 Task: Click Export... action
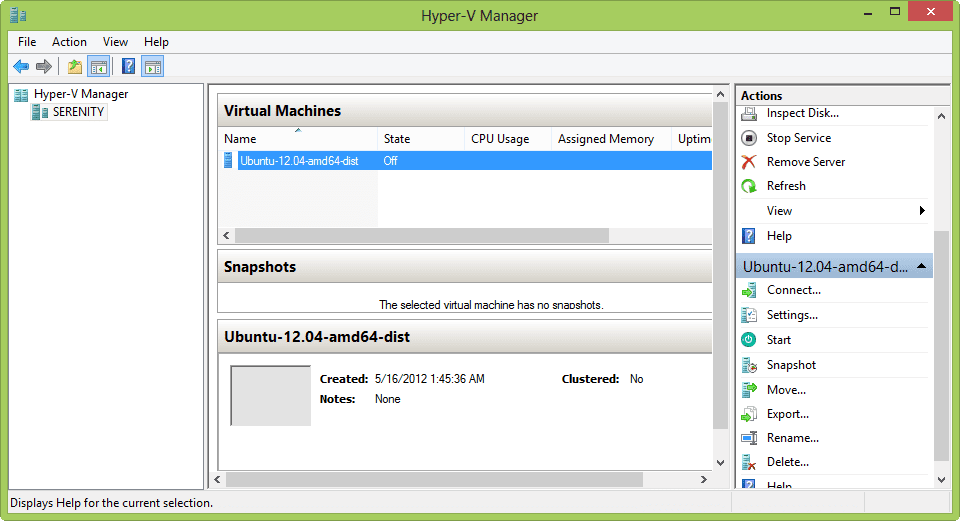[x=788, y=414]
